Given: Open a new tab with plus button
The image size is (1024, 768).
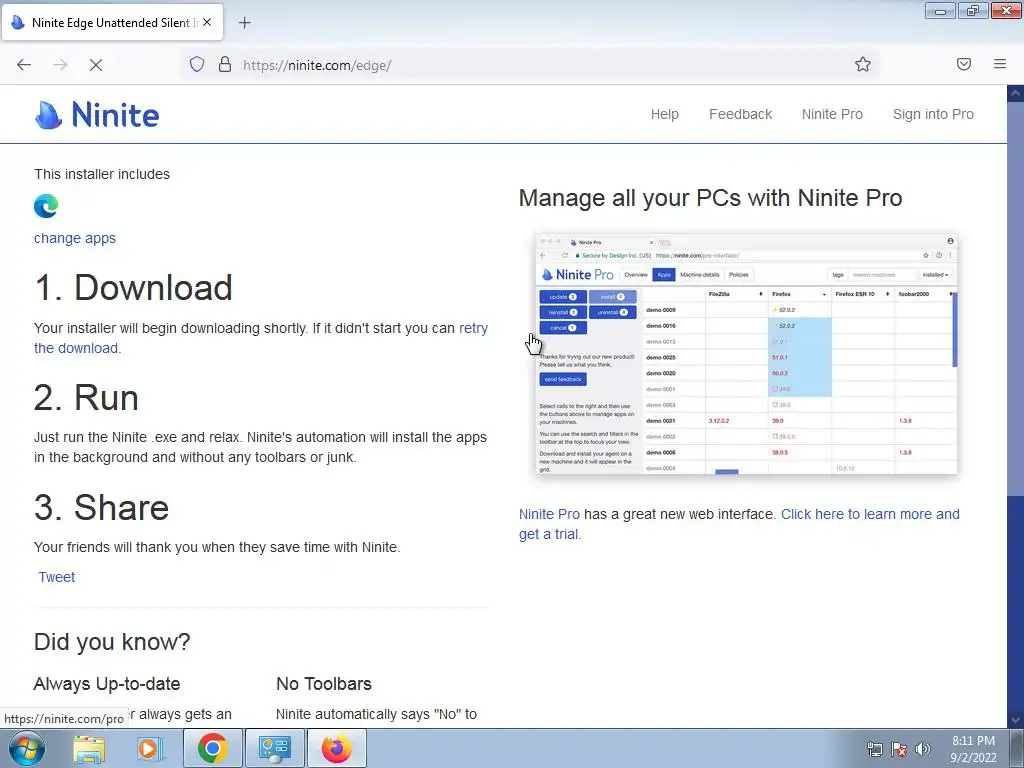Looking at the screenshot, I should coord(244,23).
